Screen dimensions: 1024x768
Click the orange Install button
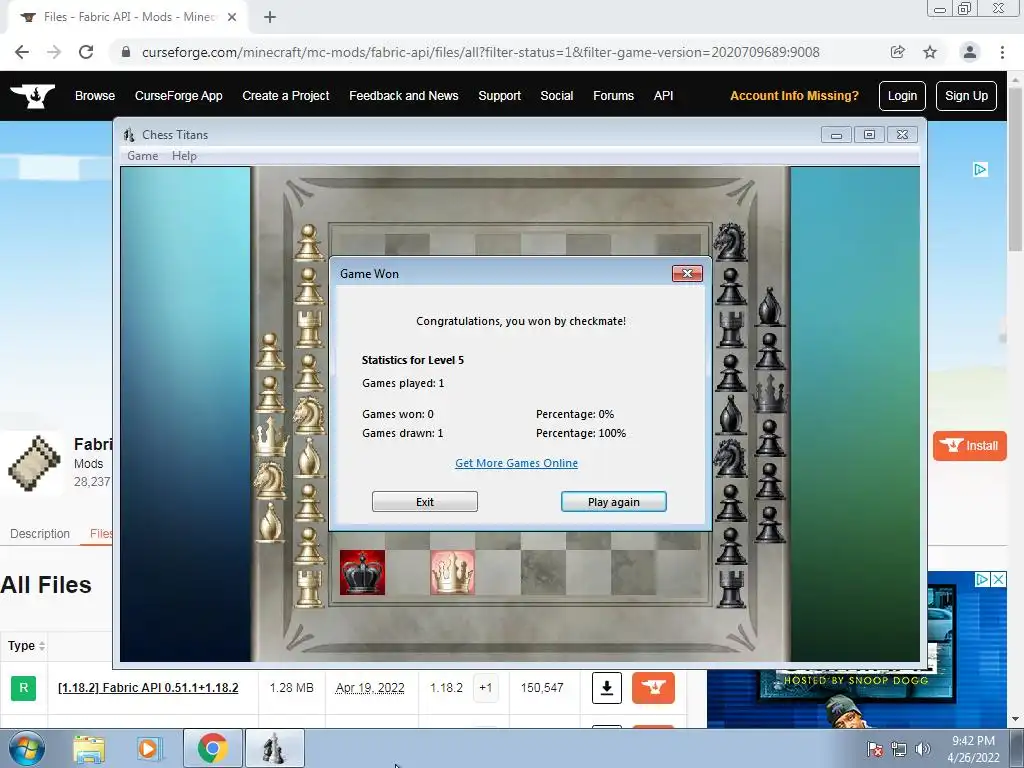[x=969, y=446]
